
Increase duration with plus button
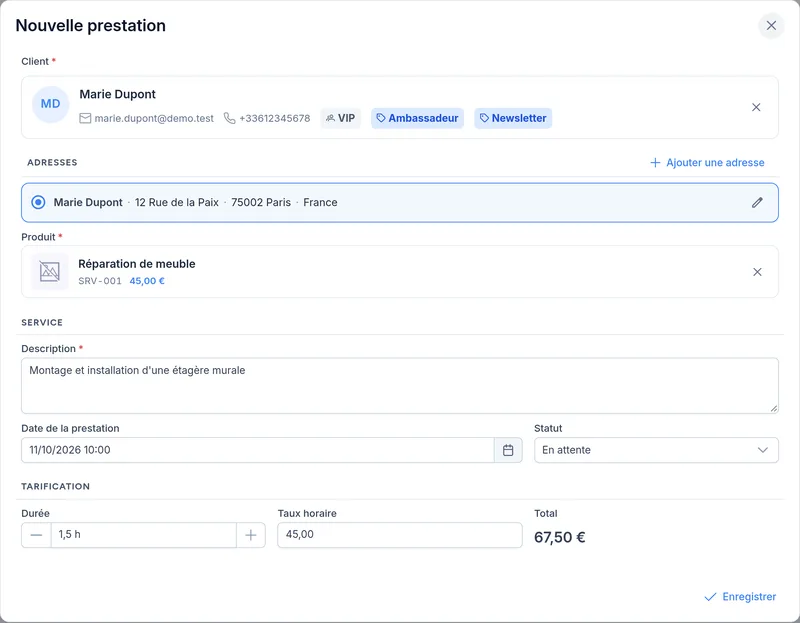pos(251,535)
